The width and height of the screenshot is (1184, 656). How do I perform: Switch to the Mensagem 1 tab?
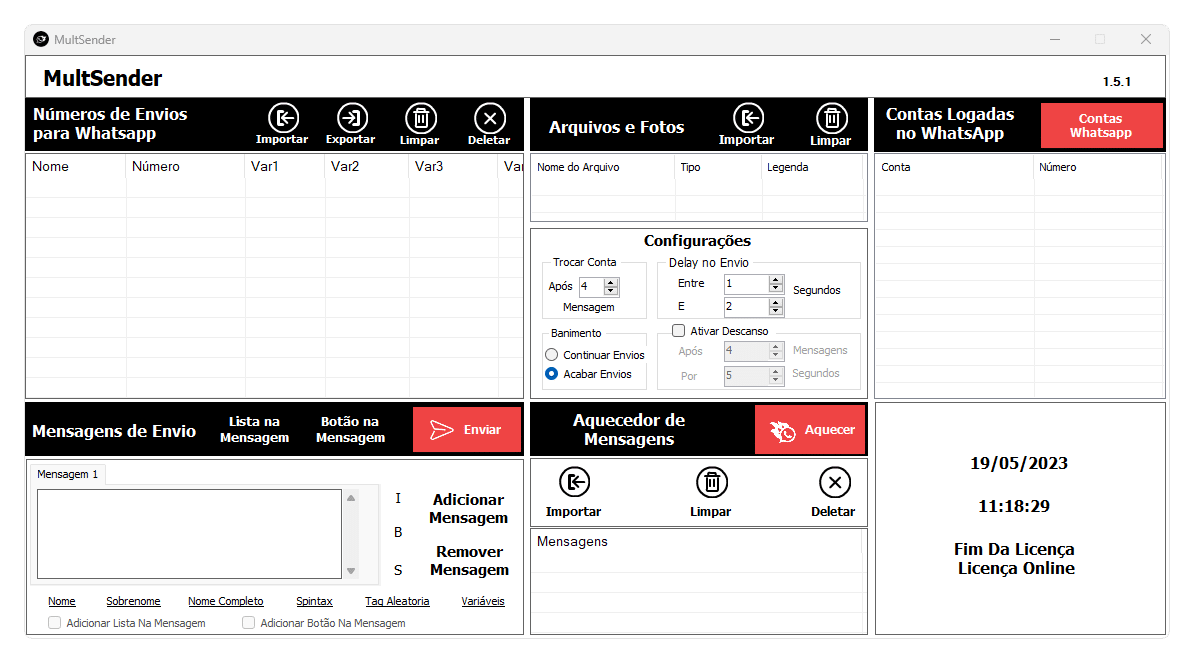pyautogui.click(x=67, y=474)
